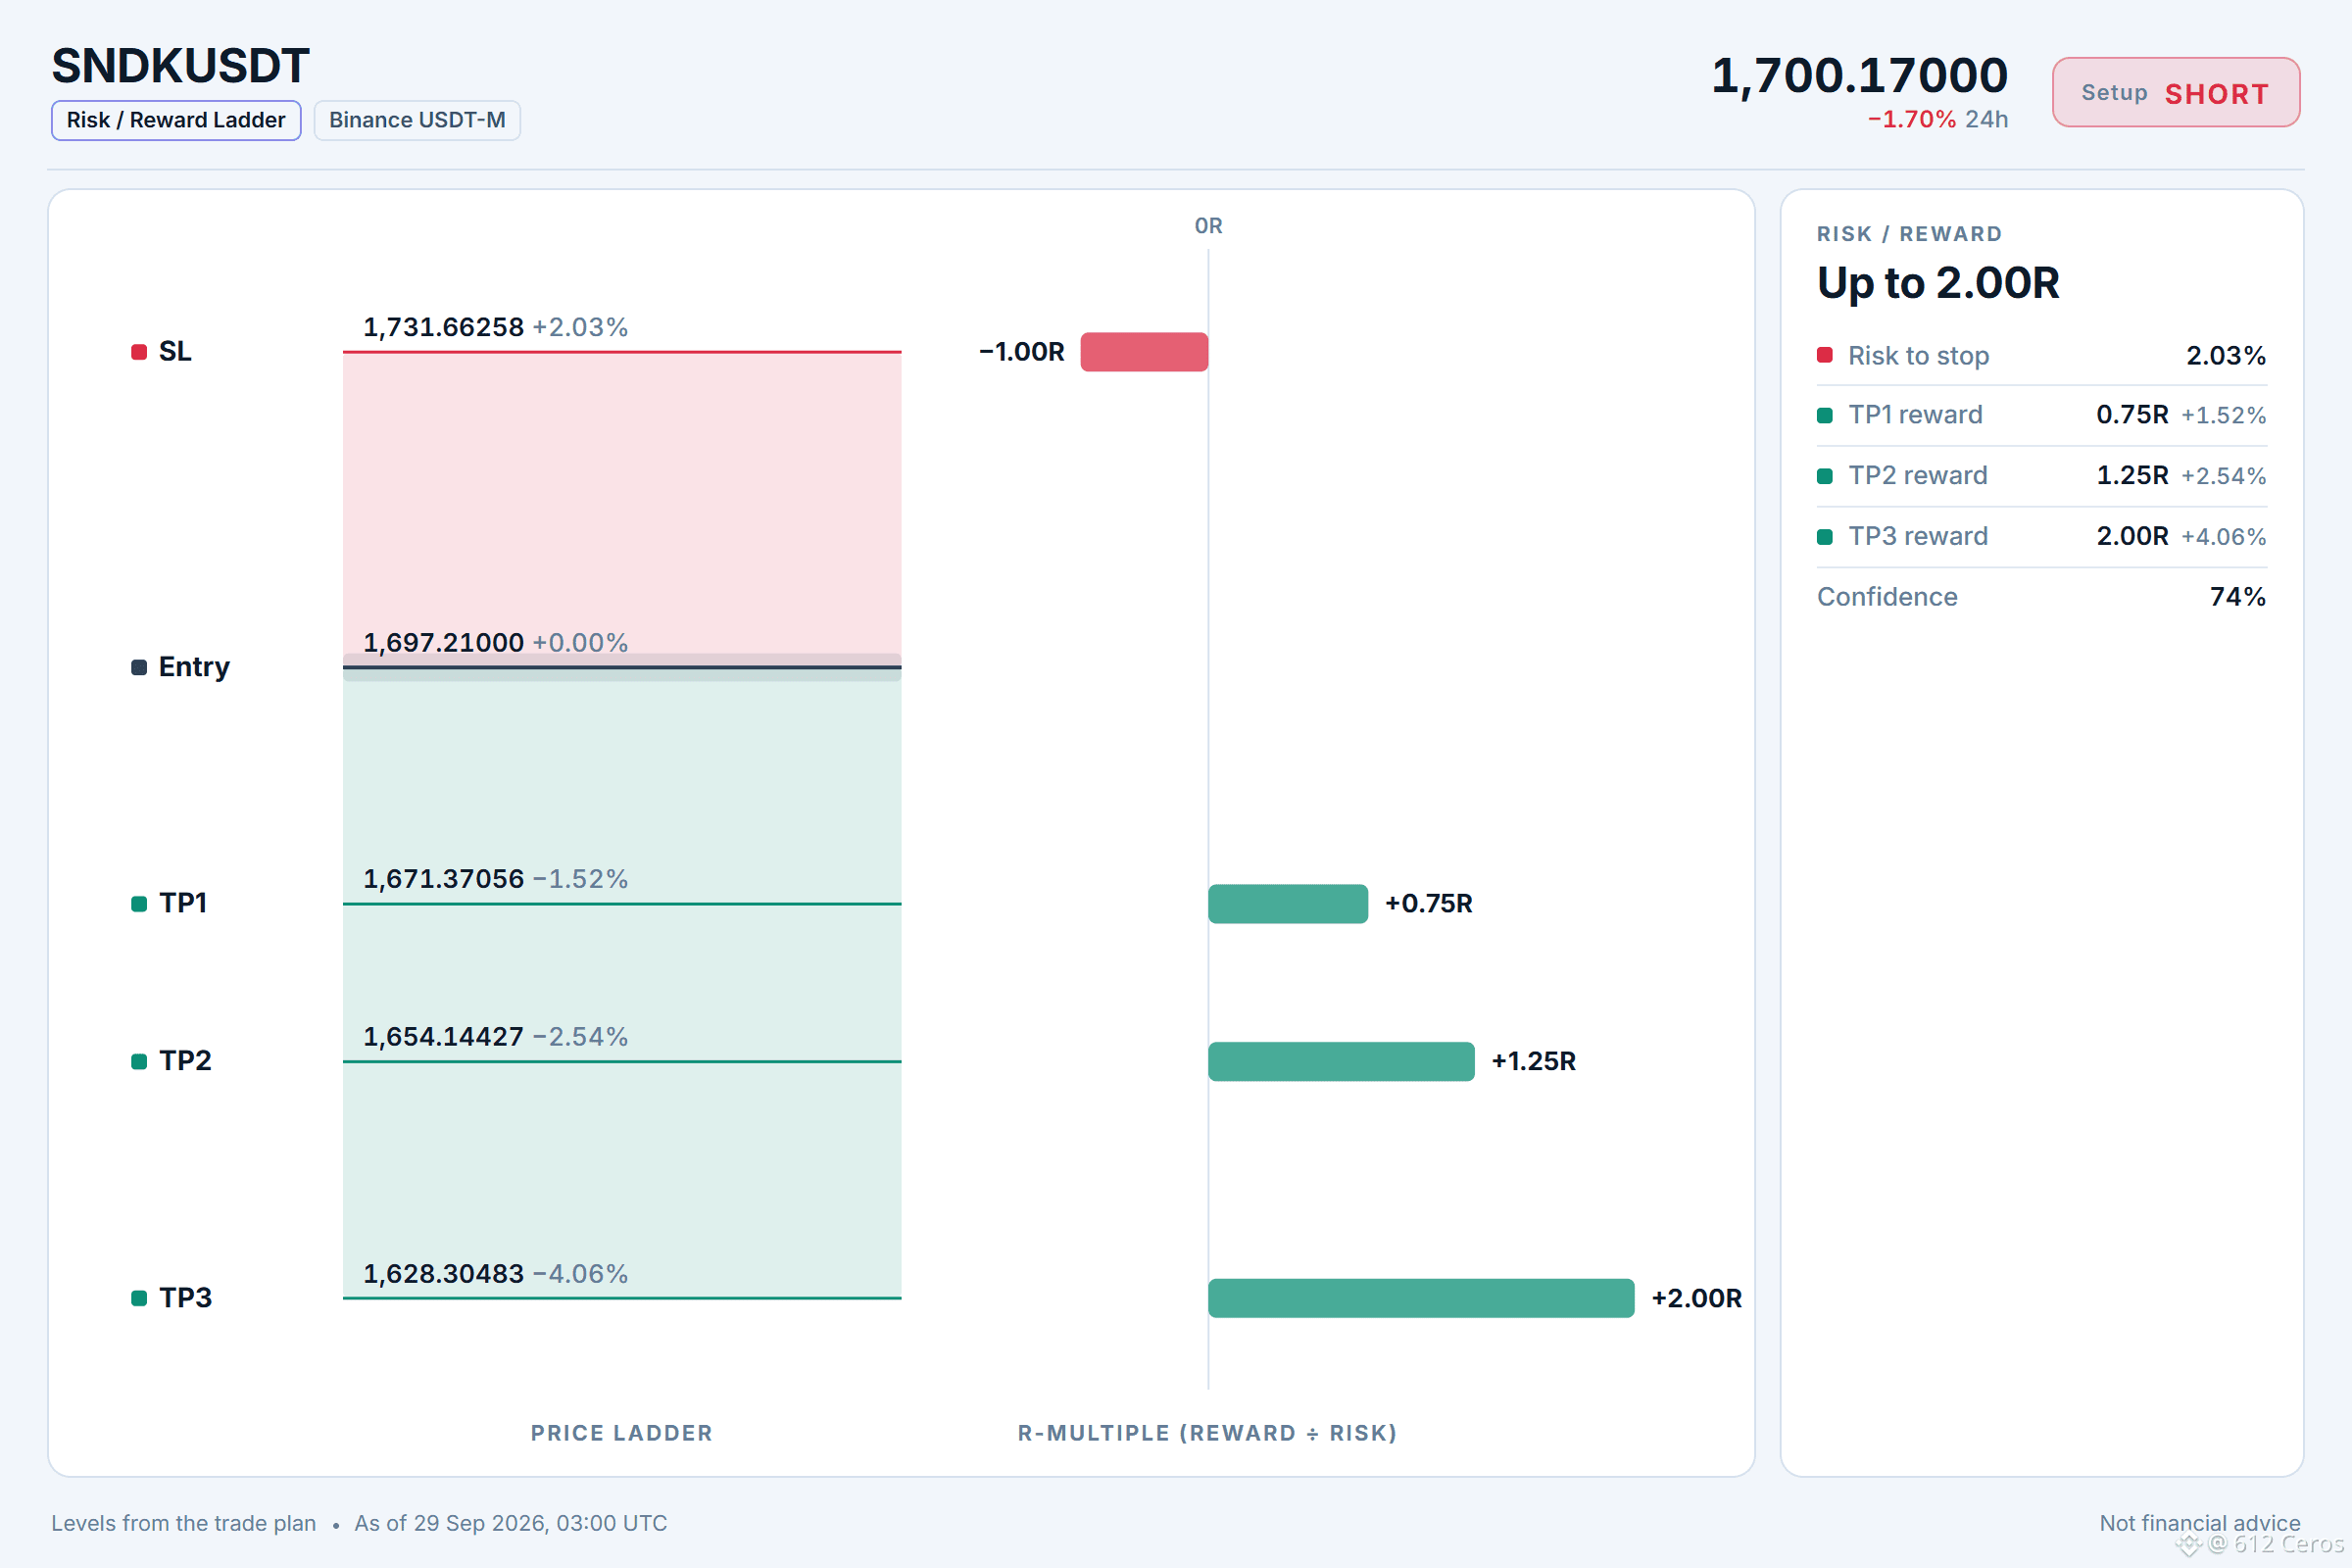Click the green +0.75R reward bar
Viewport: 2352px width, 1568px height.
click(x=1288, y=904)
